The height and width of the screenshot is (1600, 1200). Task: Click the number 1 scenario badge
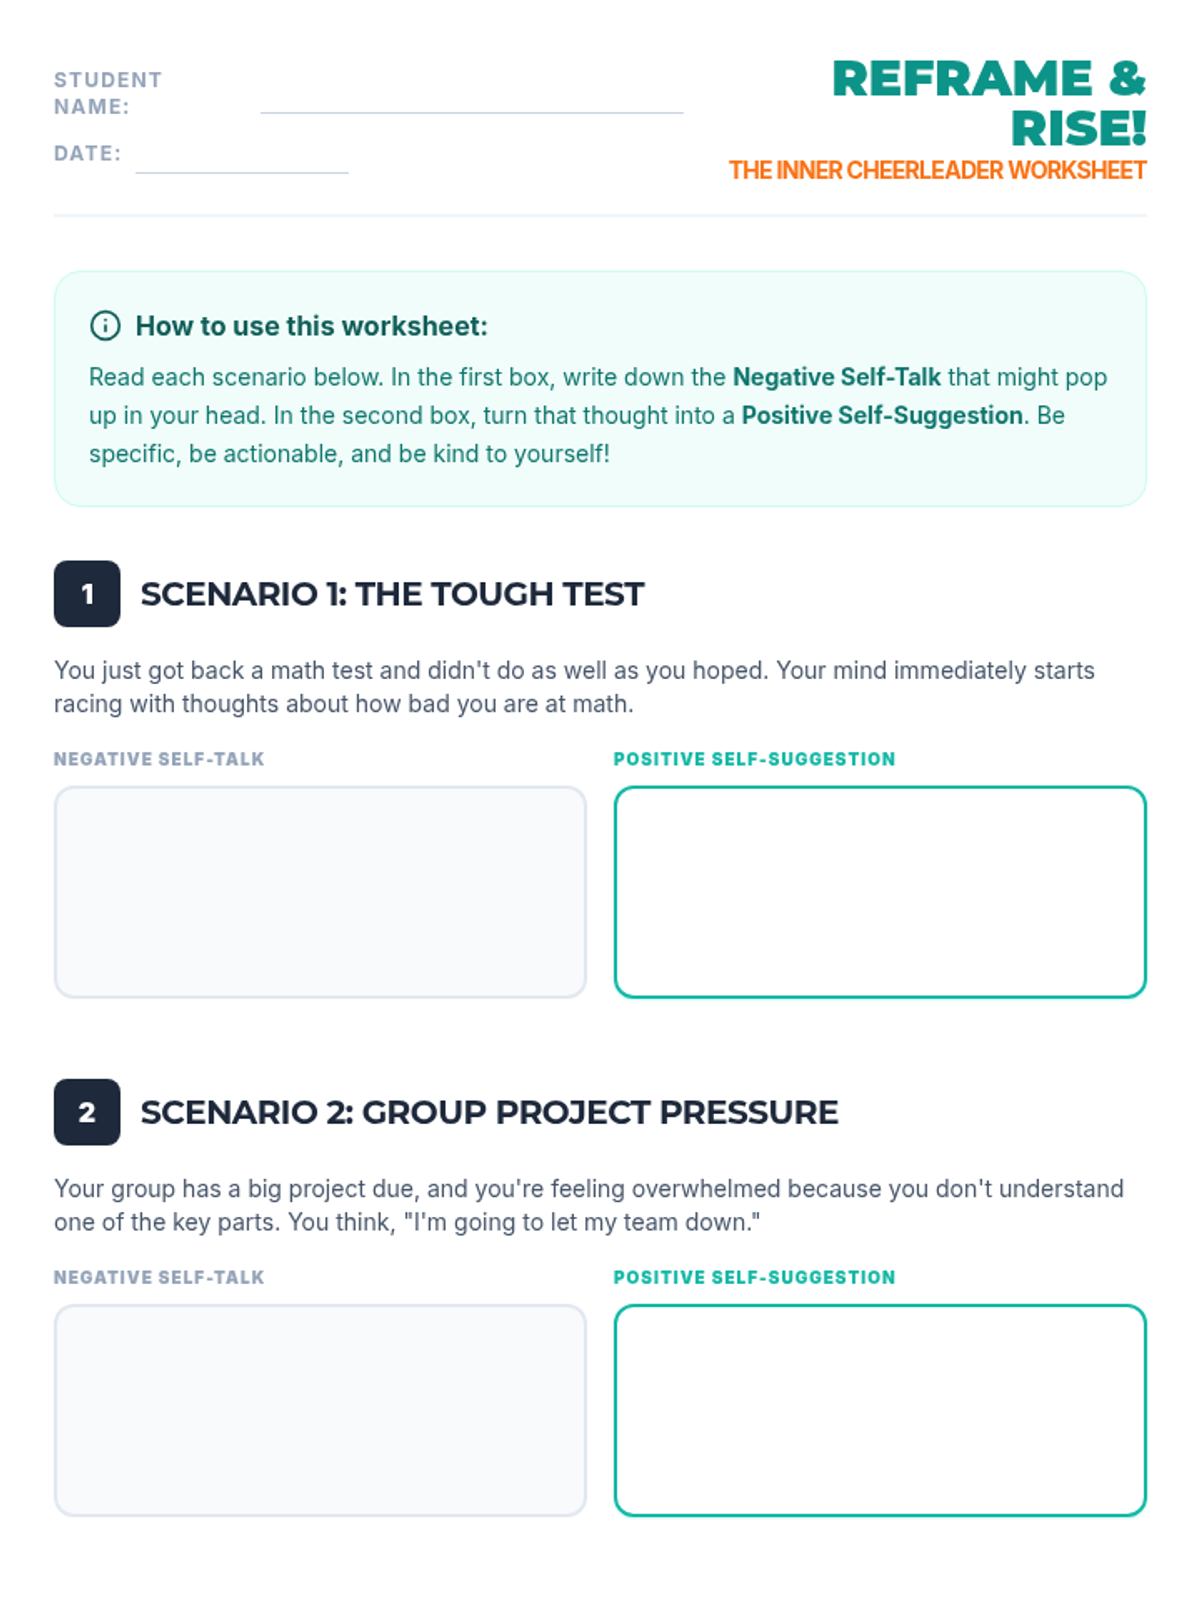pos(87,594)
